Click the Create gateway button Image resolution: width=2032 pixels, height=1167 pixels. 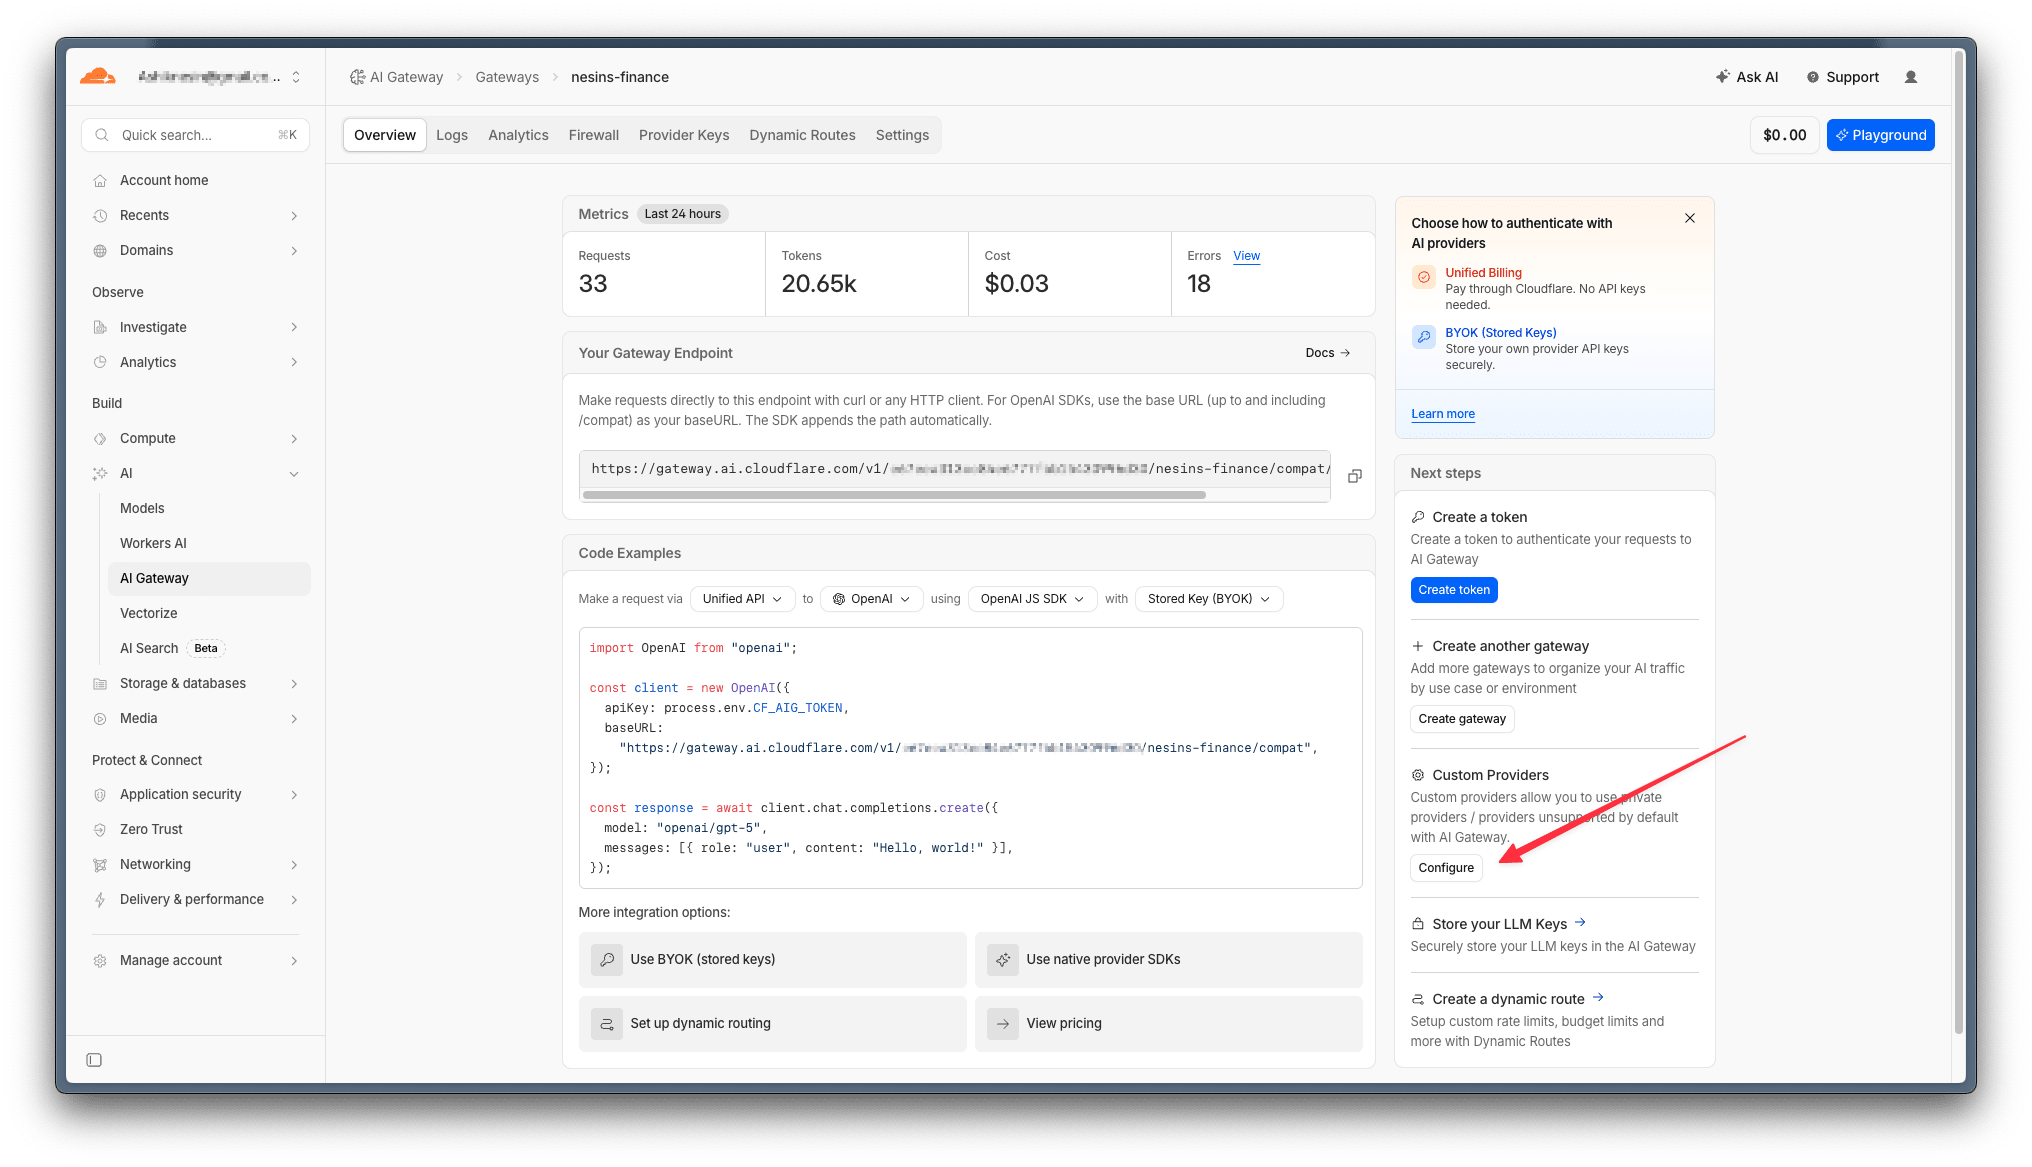tap(1462, 719)
